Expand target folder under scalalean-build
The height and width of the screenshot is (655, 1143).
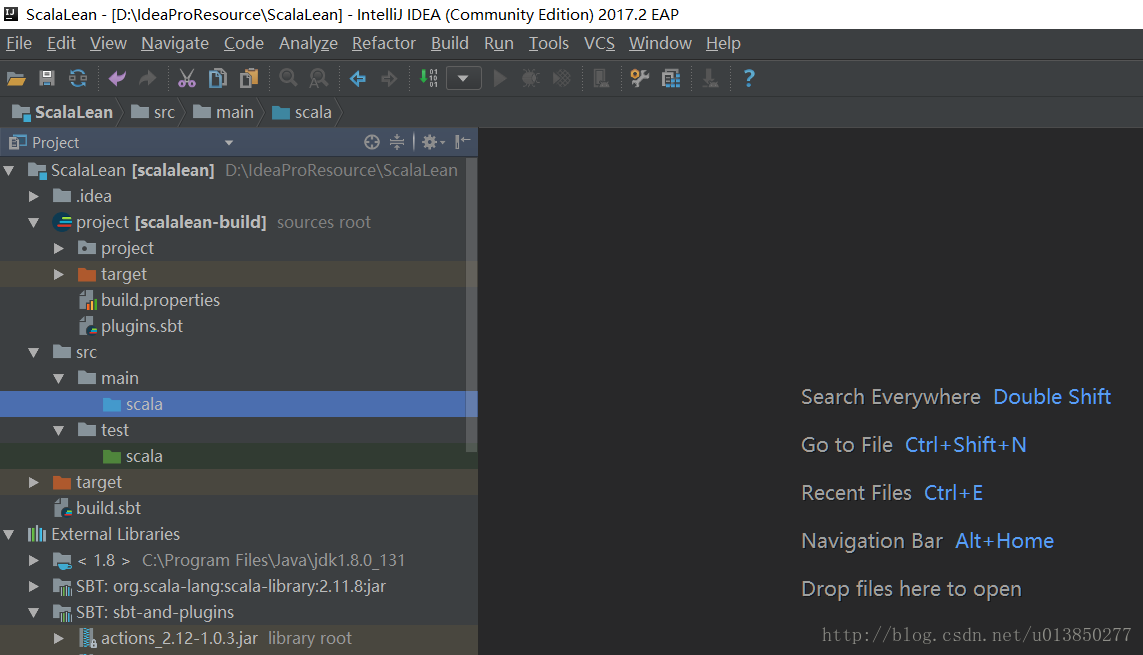coord(58,275)
